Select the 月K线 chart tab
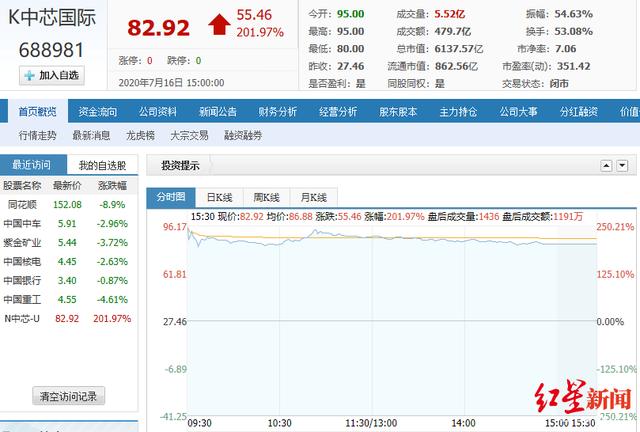This screenshot has width=640, height=432. point(313,198)
